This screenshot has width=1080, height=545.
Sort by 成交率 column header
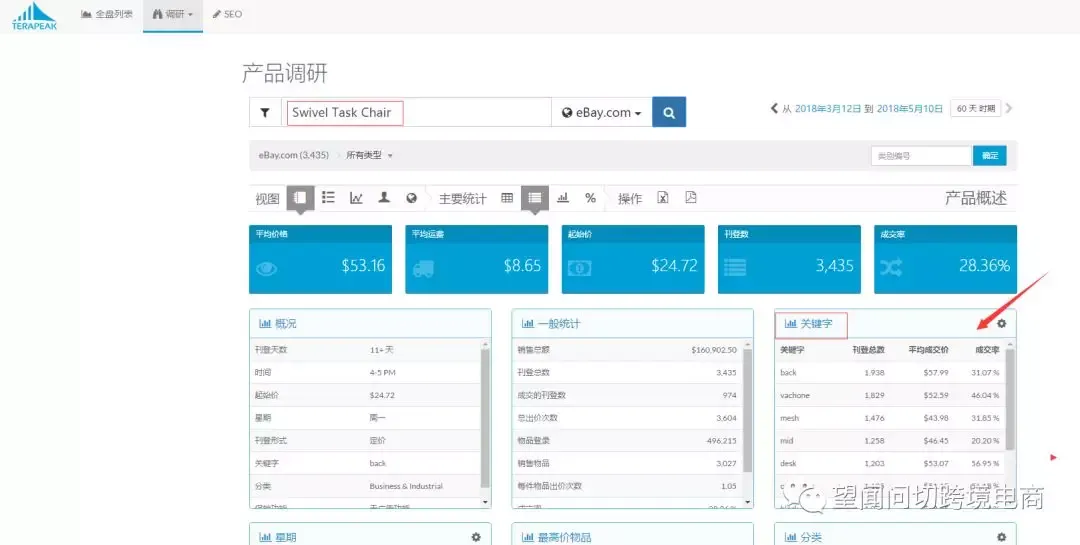tap(987, 350)
